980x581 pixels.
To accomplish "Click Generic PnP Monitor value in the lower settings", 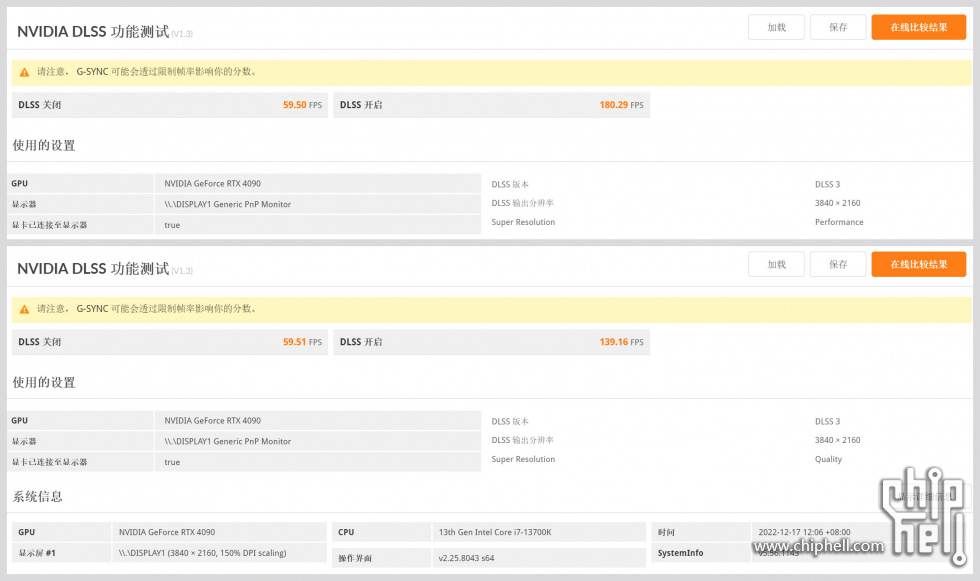I will (x=228, y=442).
